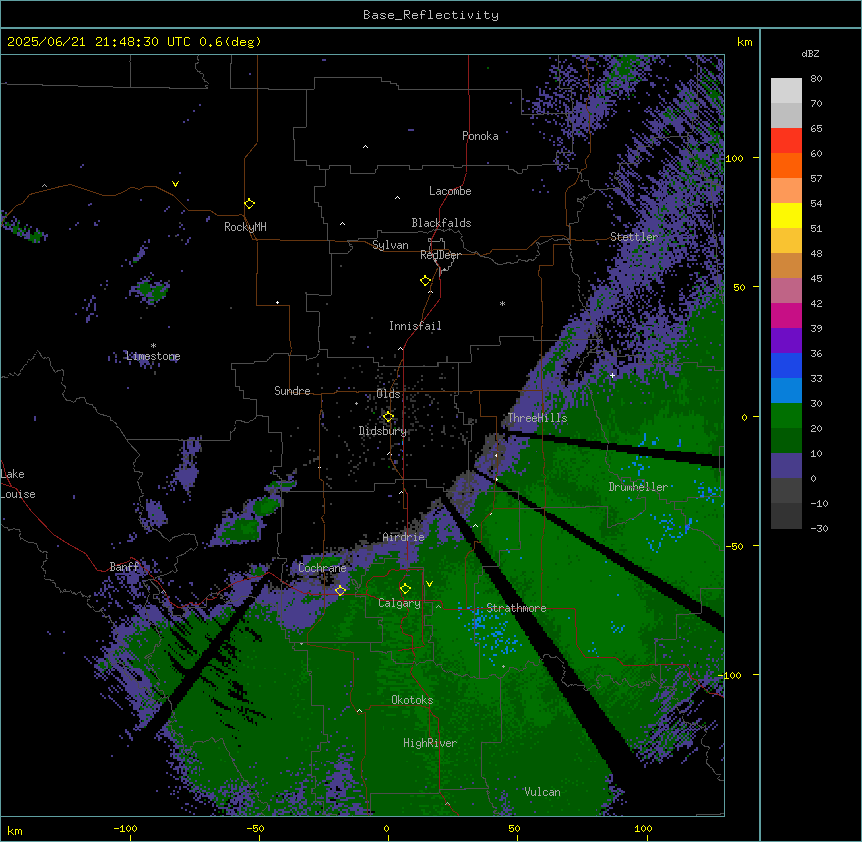The image size is (862, 842).
Task: Click the orange 60 dBZ legend swatch
Action: point(786,165)
